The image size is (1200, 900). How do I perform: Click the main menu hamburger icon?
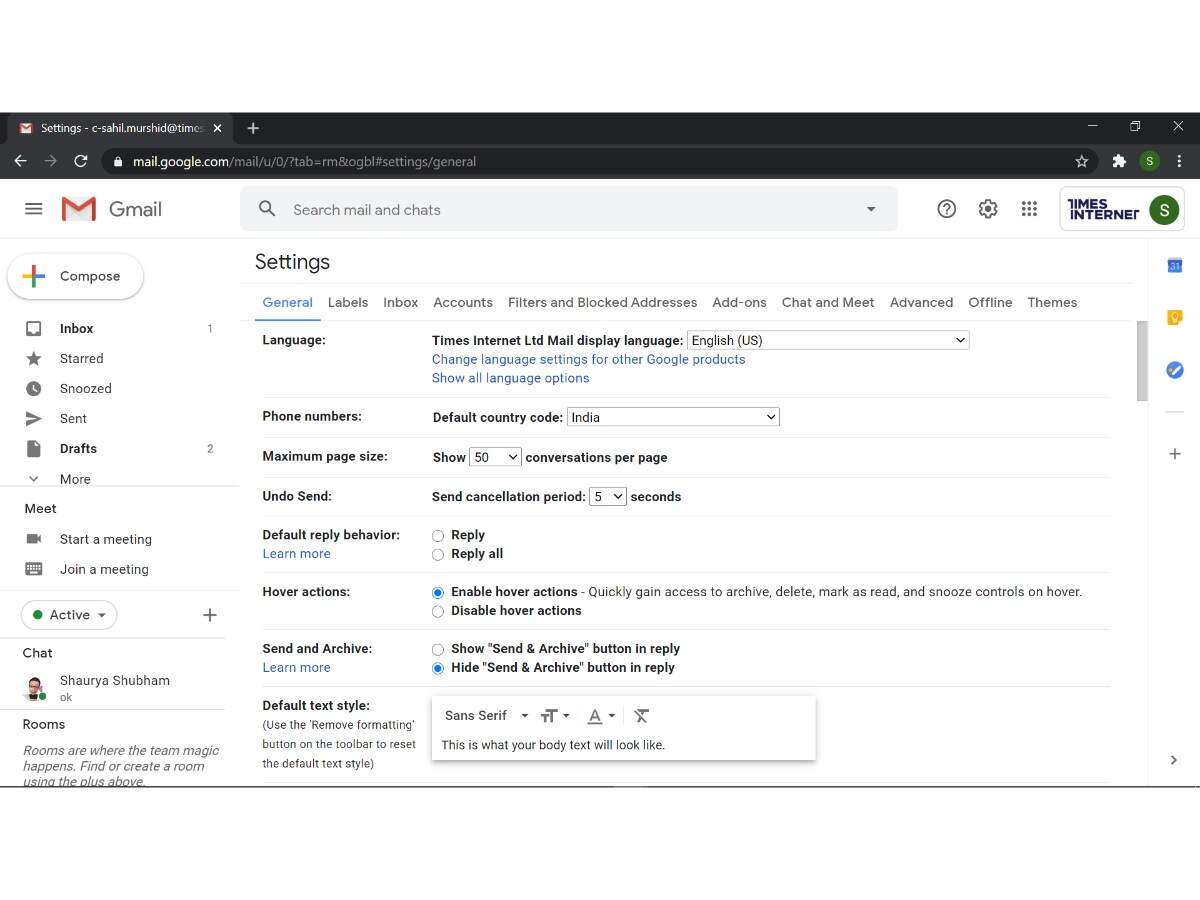tap(33, 208)
